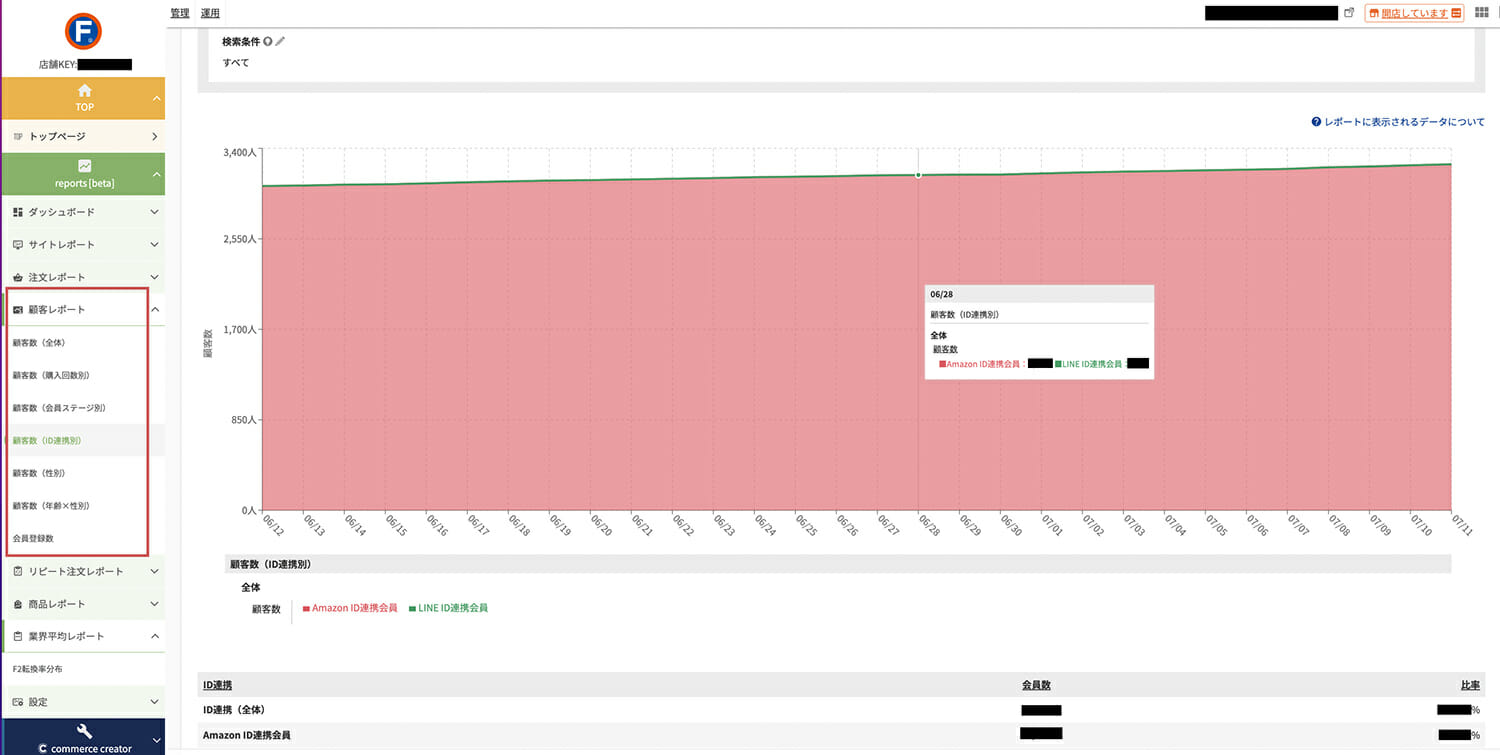Click the home icon above TOP
1500x755 pixels.
click(x=84, y=91)
